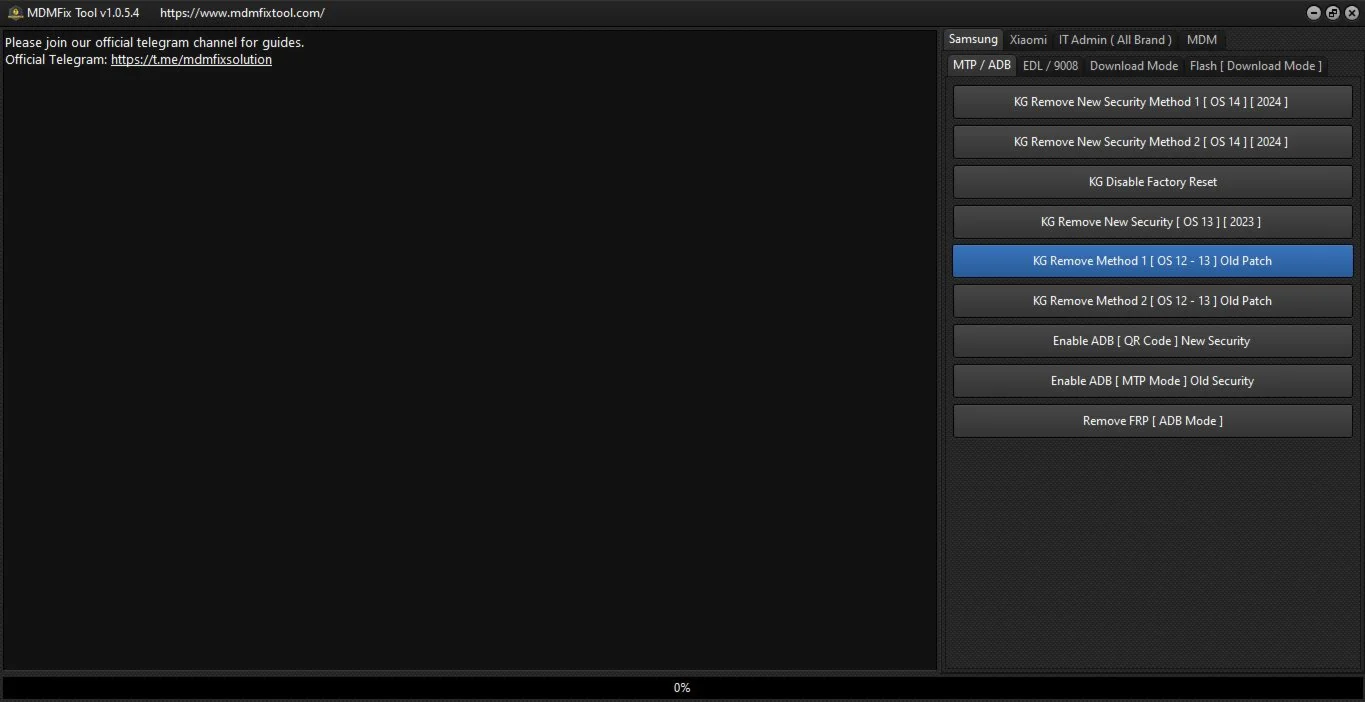Click the 0% progress bar
Viewport: 1365px width, 702px height.
[x=682, y=688]
